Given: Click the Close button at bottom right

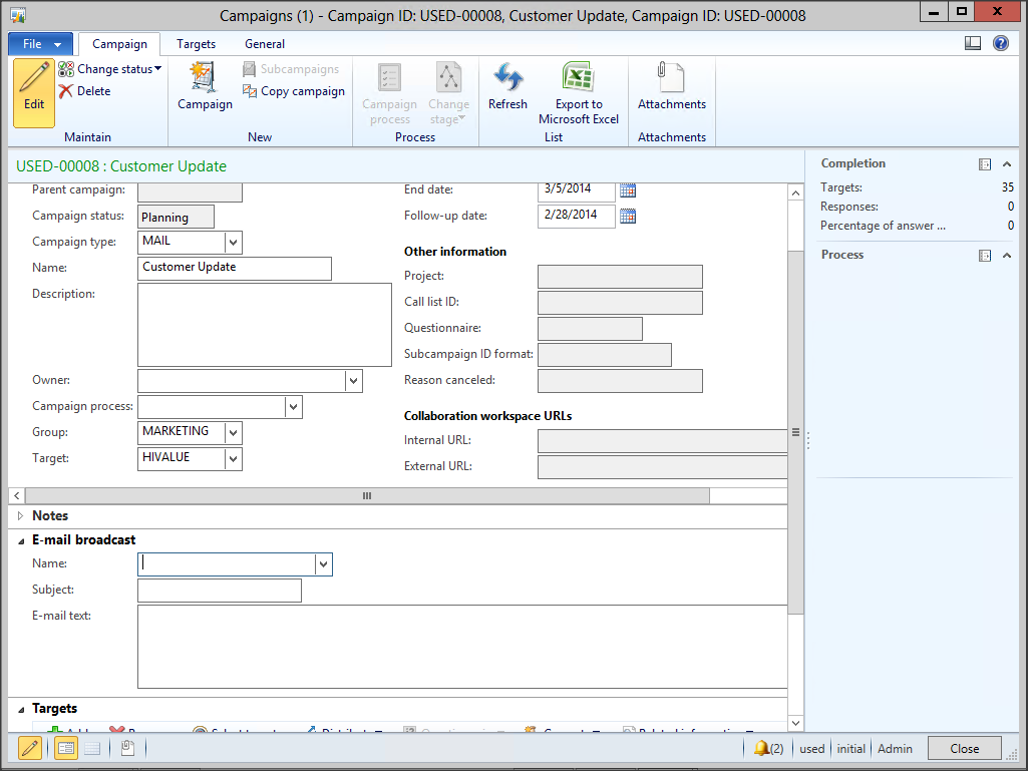Looking at the screenshot, I should (964, 748).
